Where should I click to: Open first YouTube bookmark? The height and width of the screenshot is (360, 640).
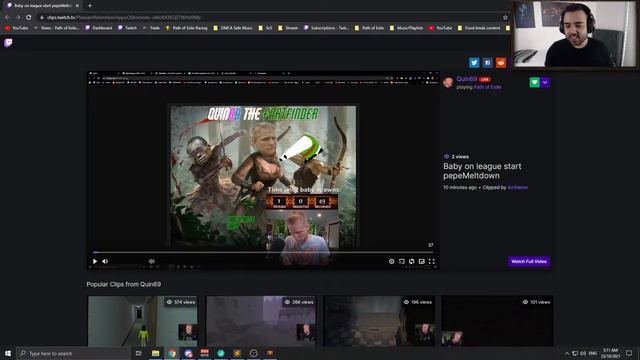point(17,28)
